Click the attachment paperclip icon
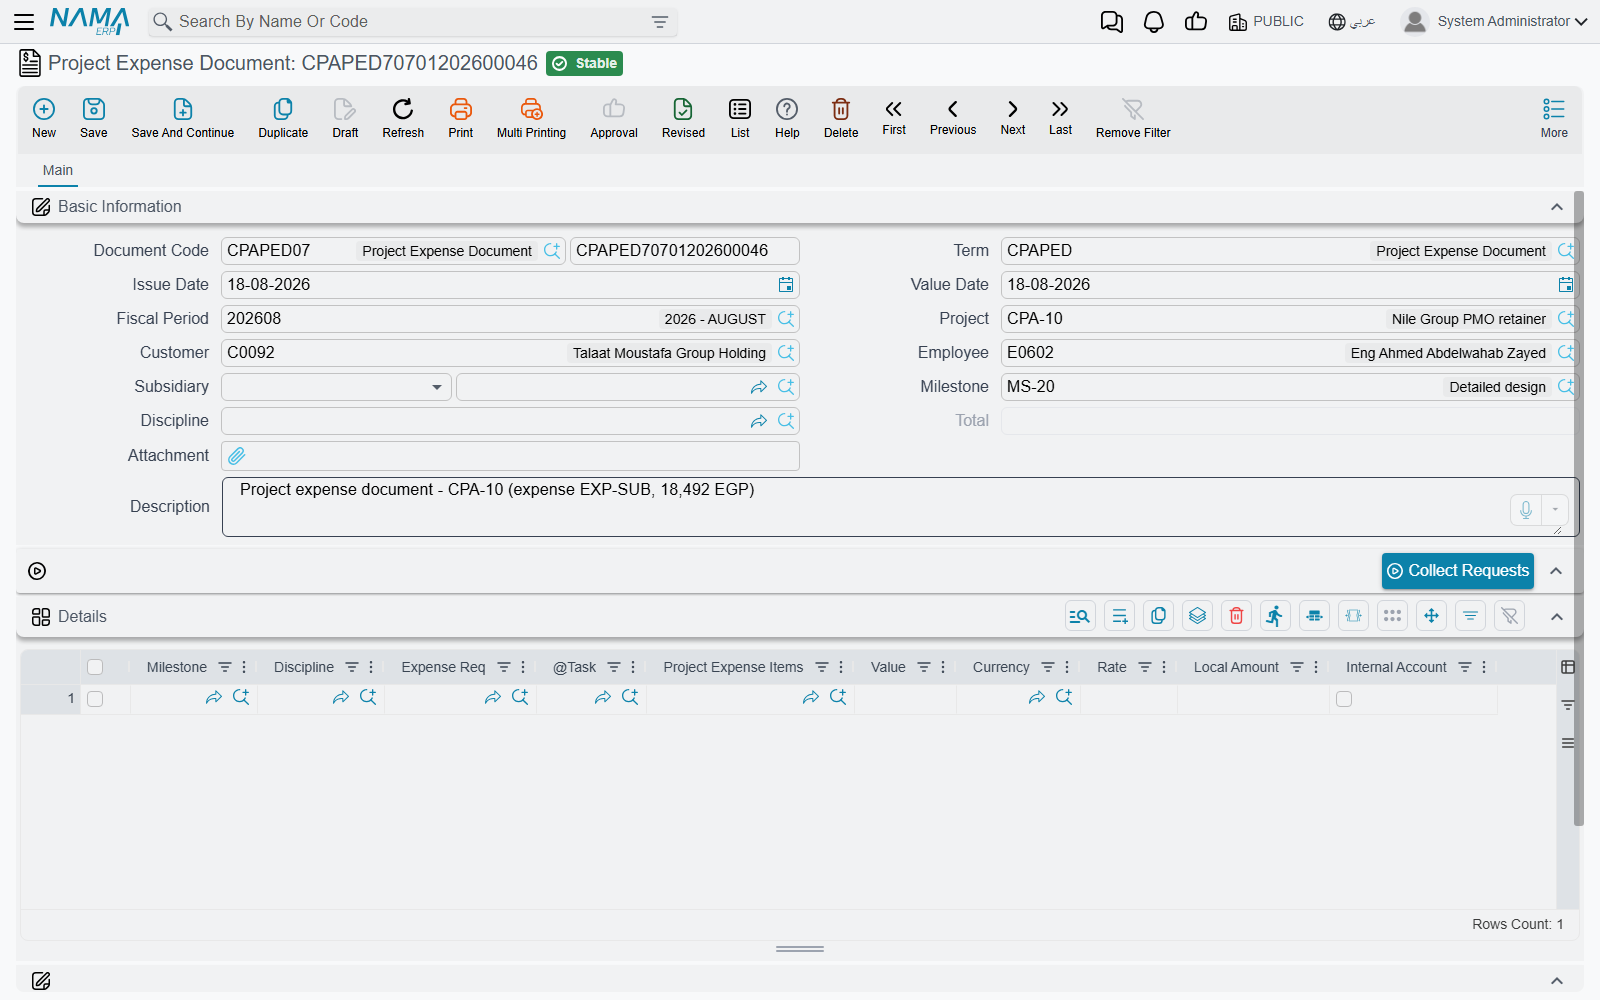This screenshot has width=1600, height=1000. coord(237,456)
